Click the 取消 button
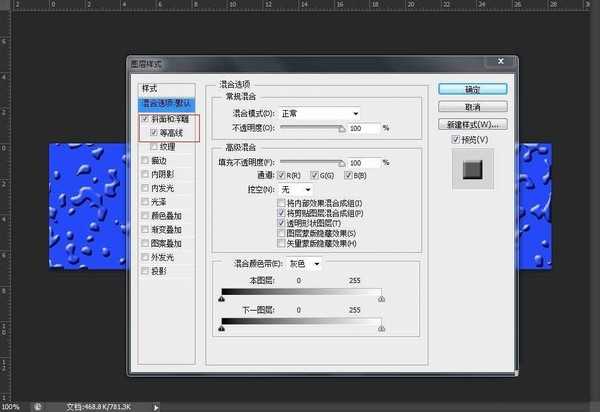 pos(473,106)
